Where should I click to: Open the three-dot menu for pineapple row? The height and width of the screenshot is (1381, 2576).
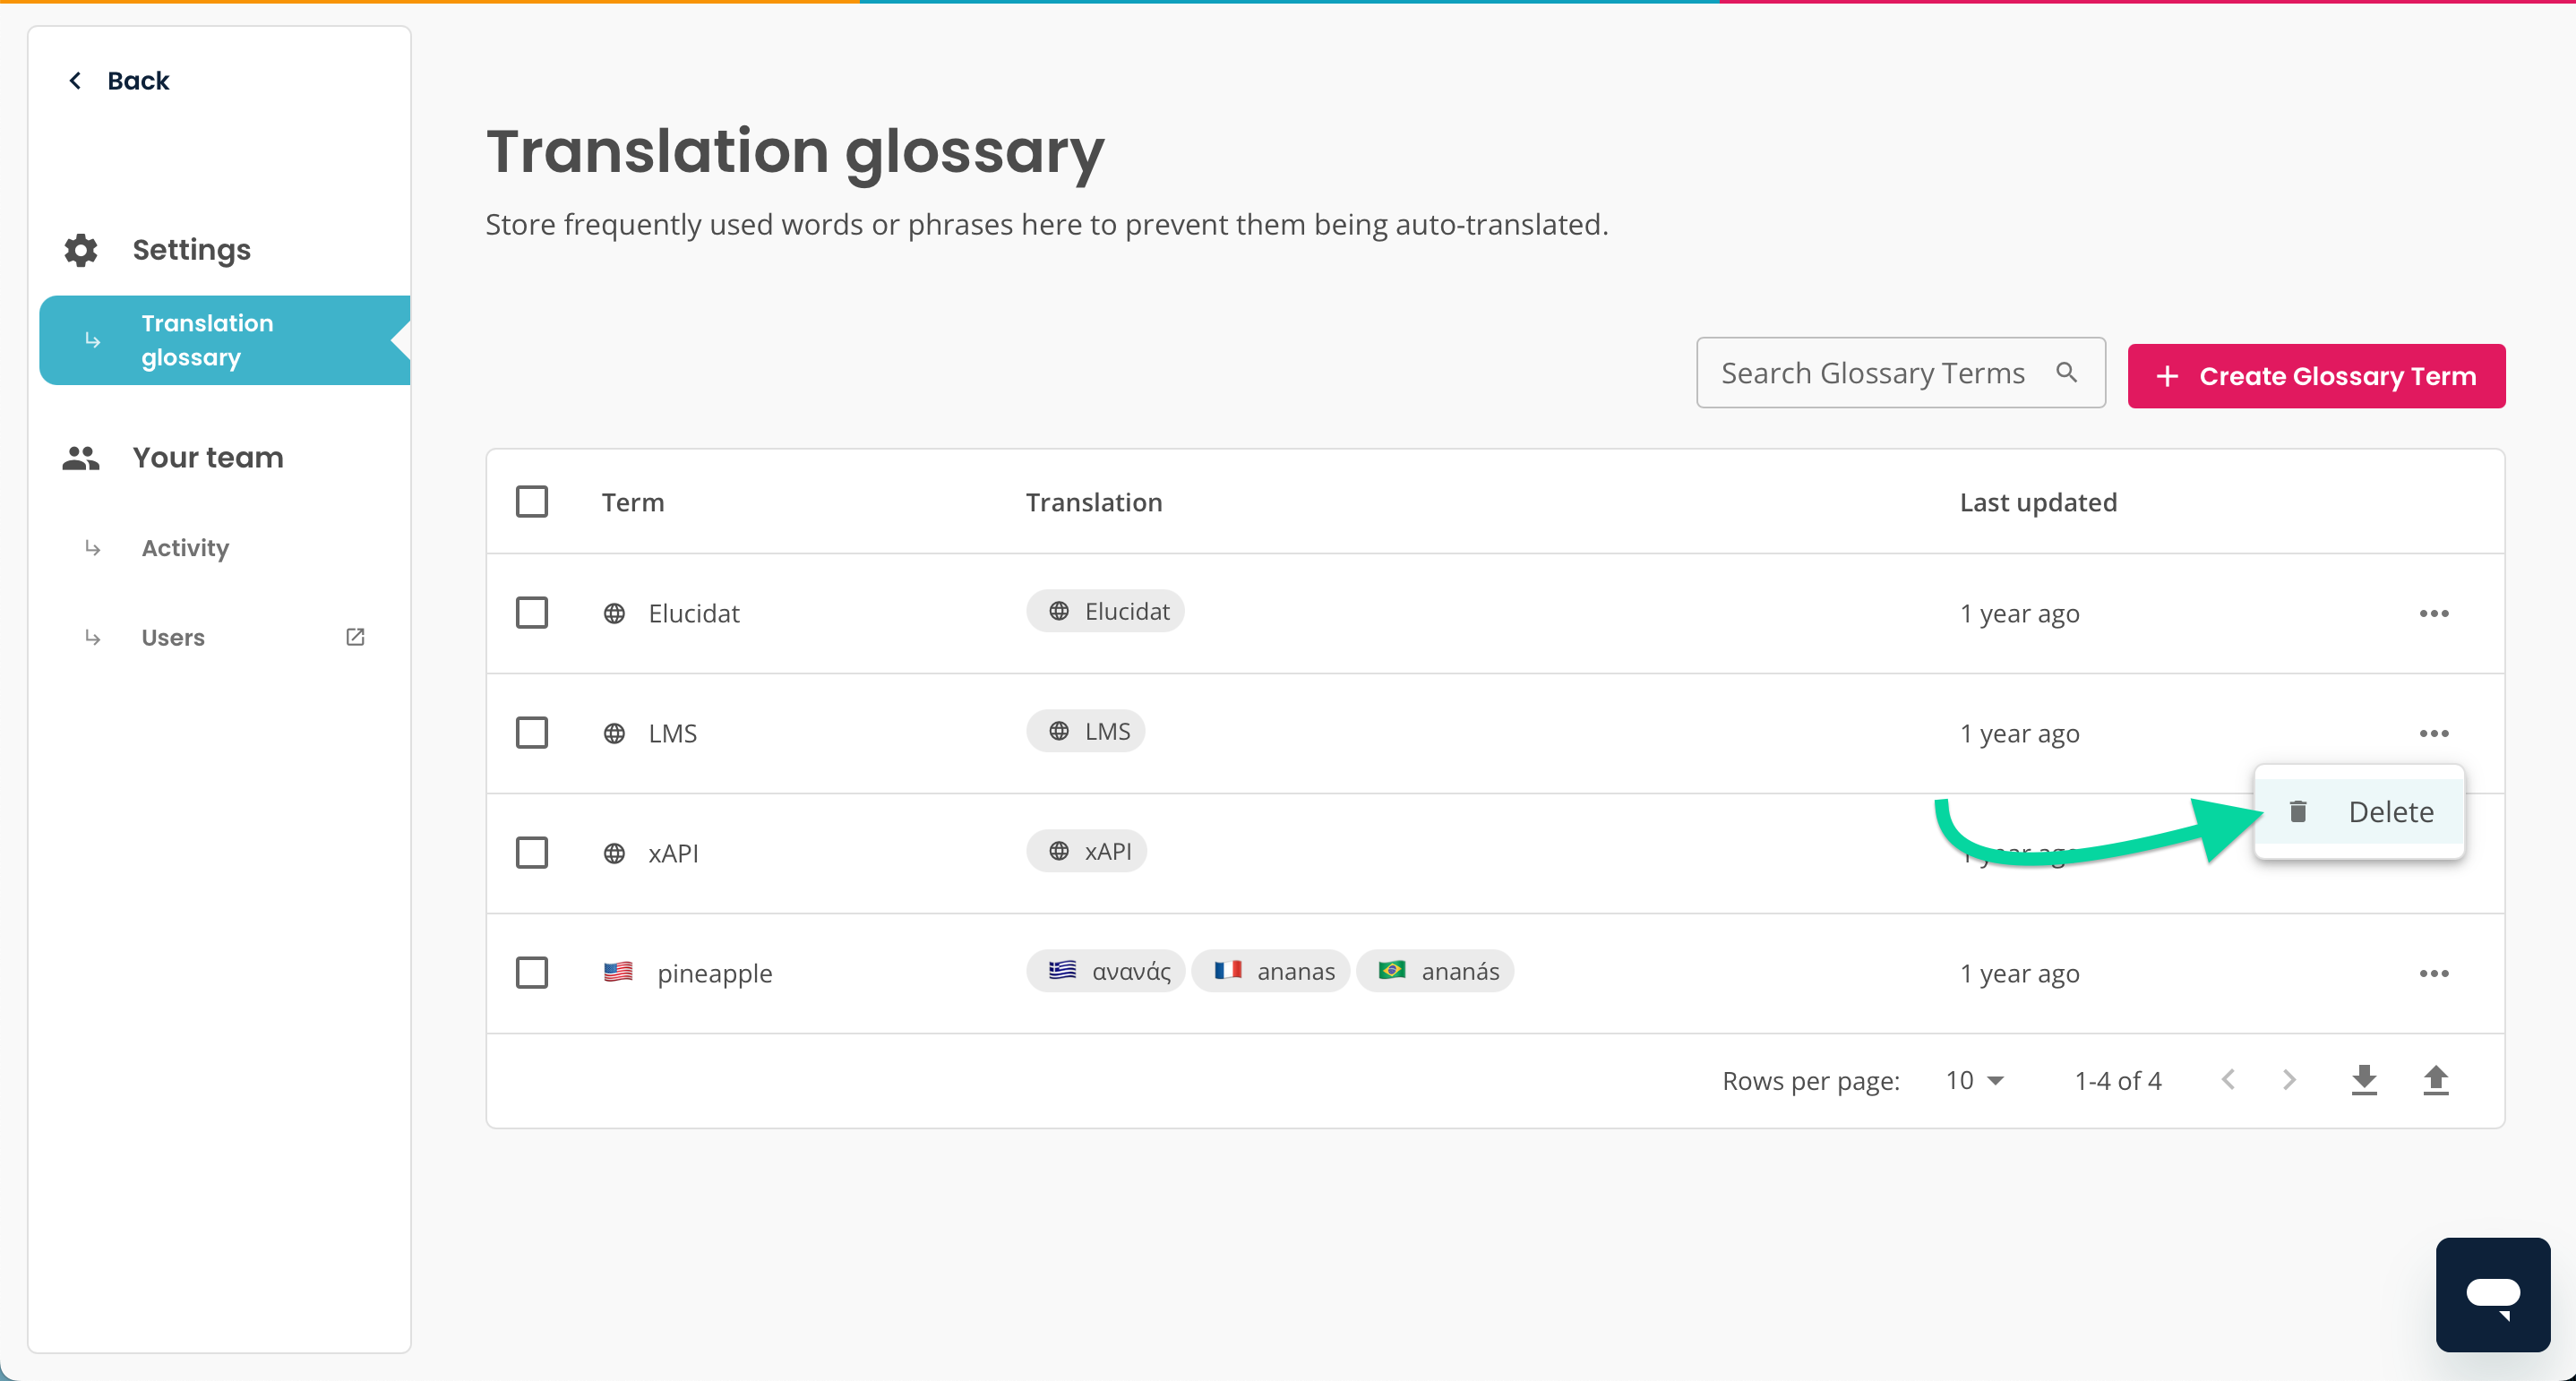(2433, 973)
